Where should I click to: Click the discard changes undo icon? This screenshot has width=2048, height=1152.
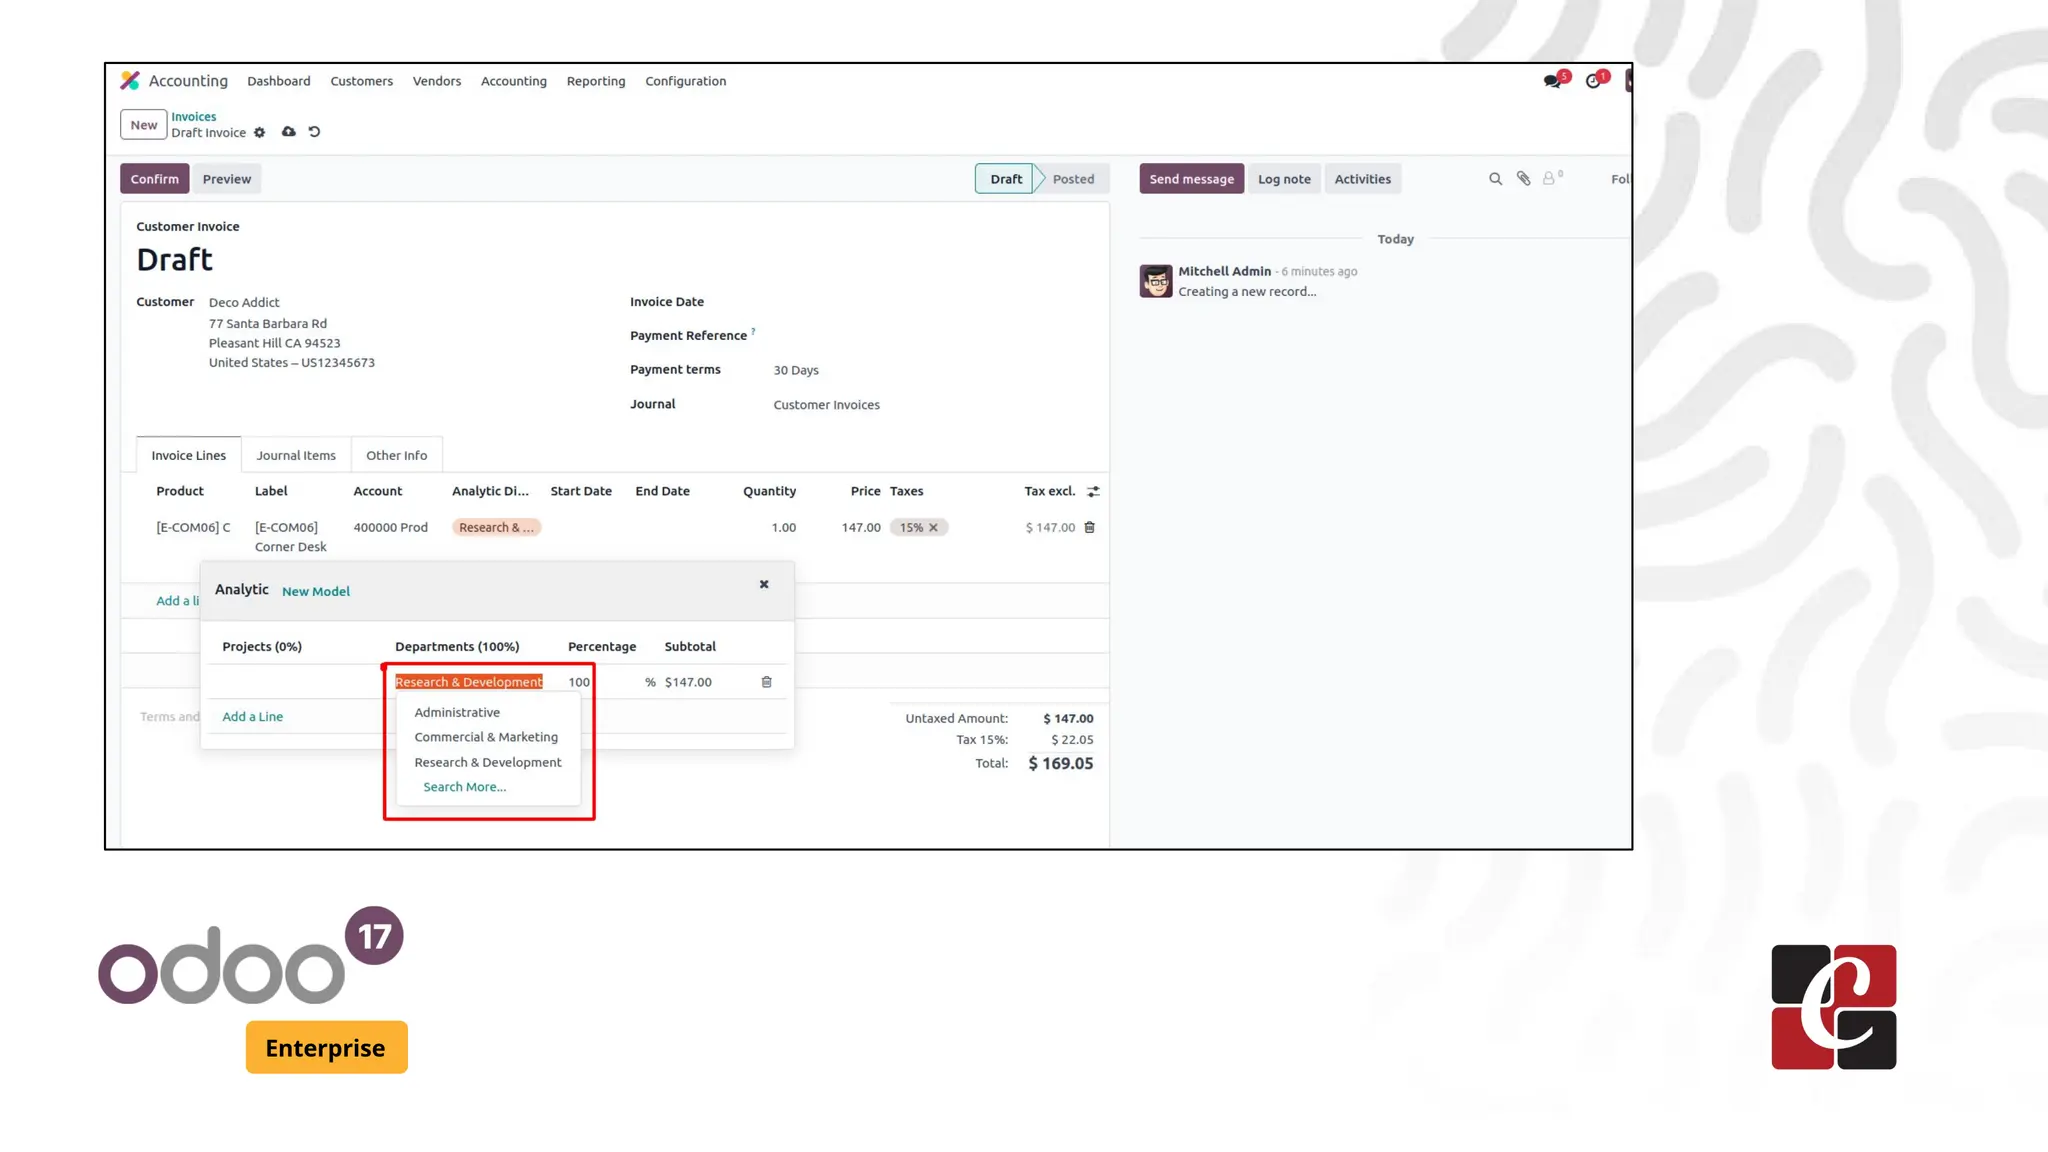pyautogui.click(x=314, y=132)
